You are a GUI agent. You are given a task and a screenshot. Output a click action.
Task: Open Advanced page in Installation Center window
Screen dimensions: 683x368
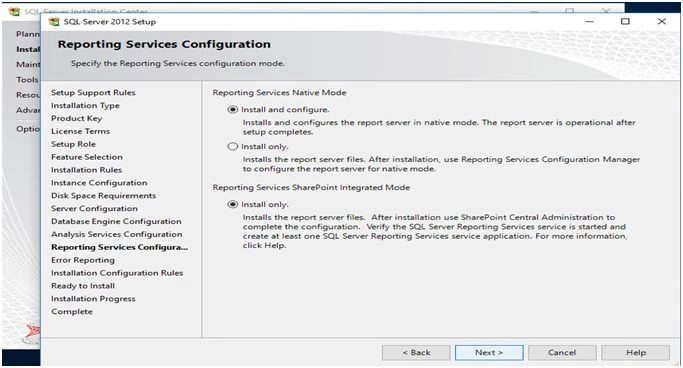pyautogui.click(x=28, y=110)
